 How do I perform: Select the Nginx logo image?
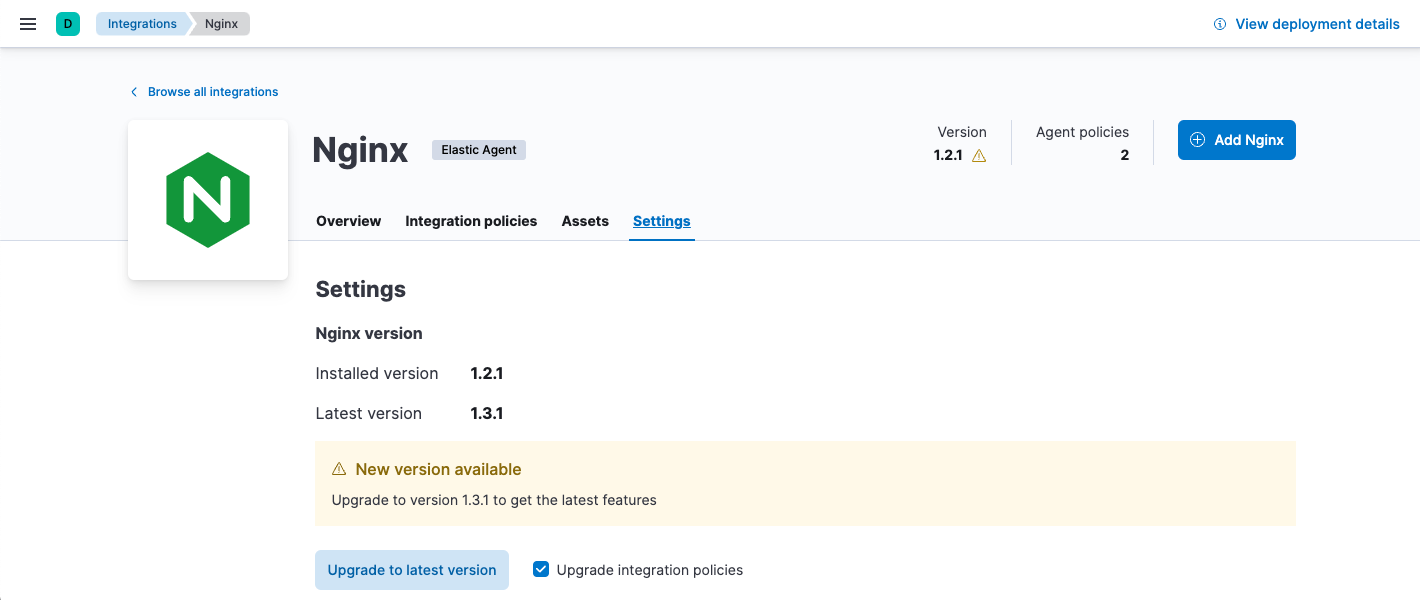[x=207, y=199]
